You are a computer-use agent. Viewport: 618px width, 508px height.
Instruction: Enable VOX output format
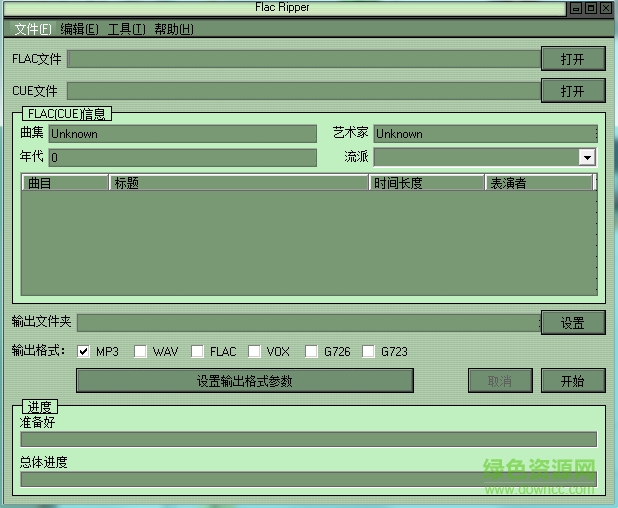(x=254, y=351)
